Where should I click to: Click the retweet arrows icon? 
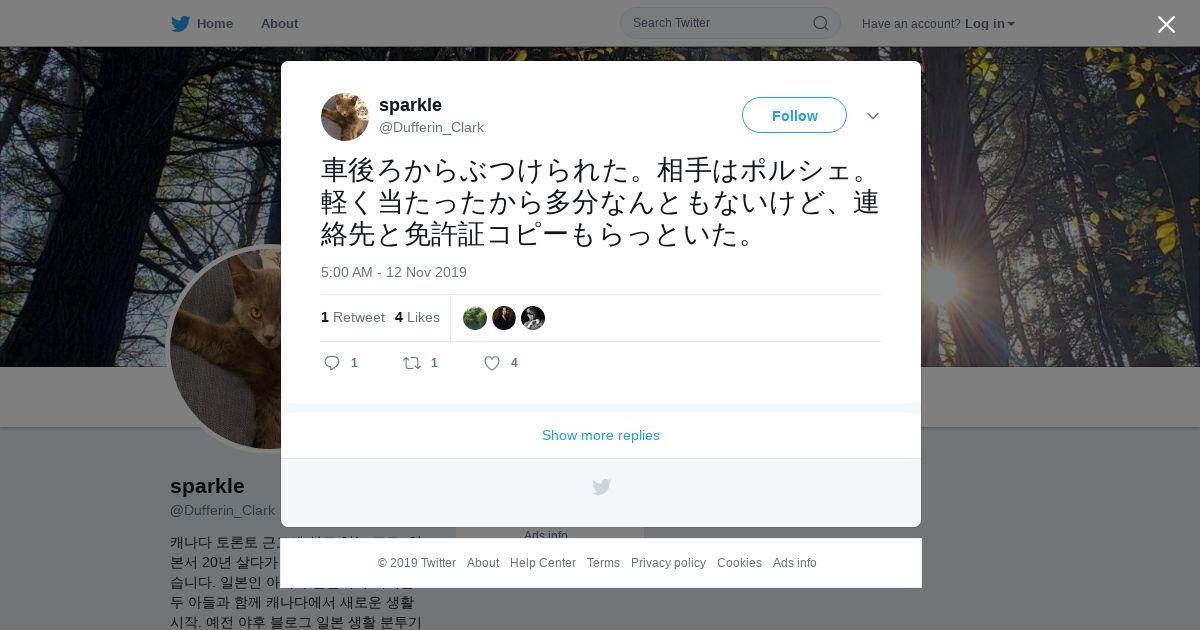click(x=412, y=363)
